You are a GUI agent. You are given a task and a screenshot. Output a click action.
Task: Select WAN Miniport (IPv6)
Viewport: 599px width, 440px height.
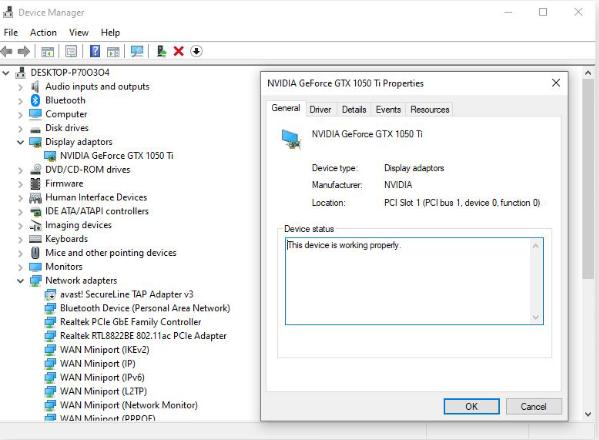coord(102,377)
